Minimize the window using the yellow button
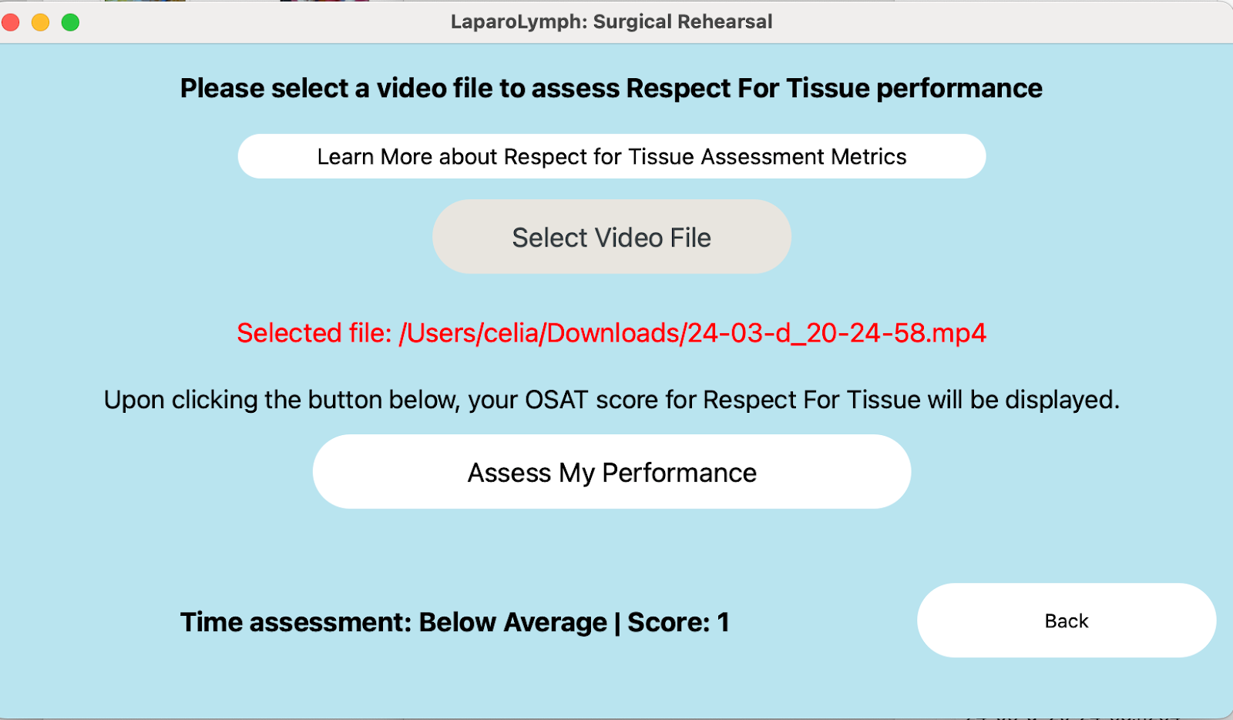 click(x=41, y=22)
